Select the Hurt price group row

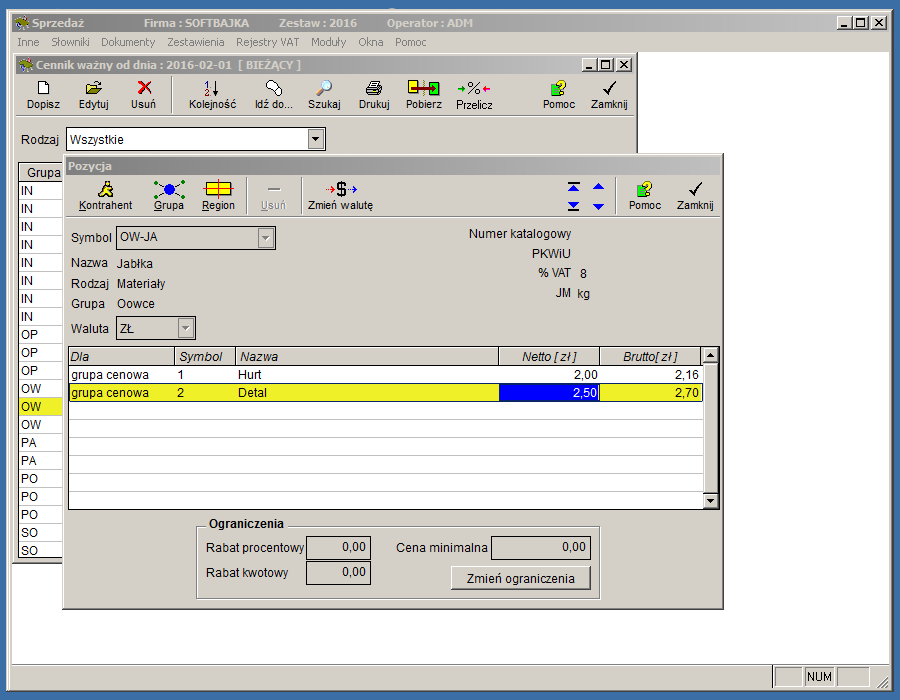[385, 375]
